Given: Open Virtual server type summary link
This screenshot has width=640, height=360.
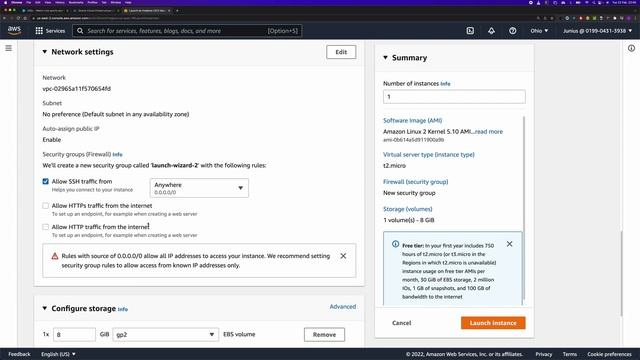Looking at the screenshot, I should point(429,154).
